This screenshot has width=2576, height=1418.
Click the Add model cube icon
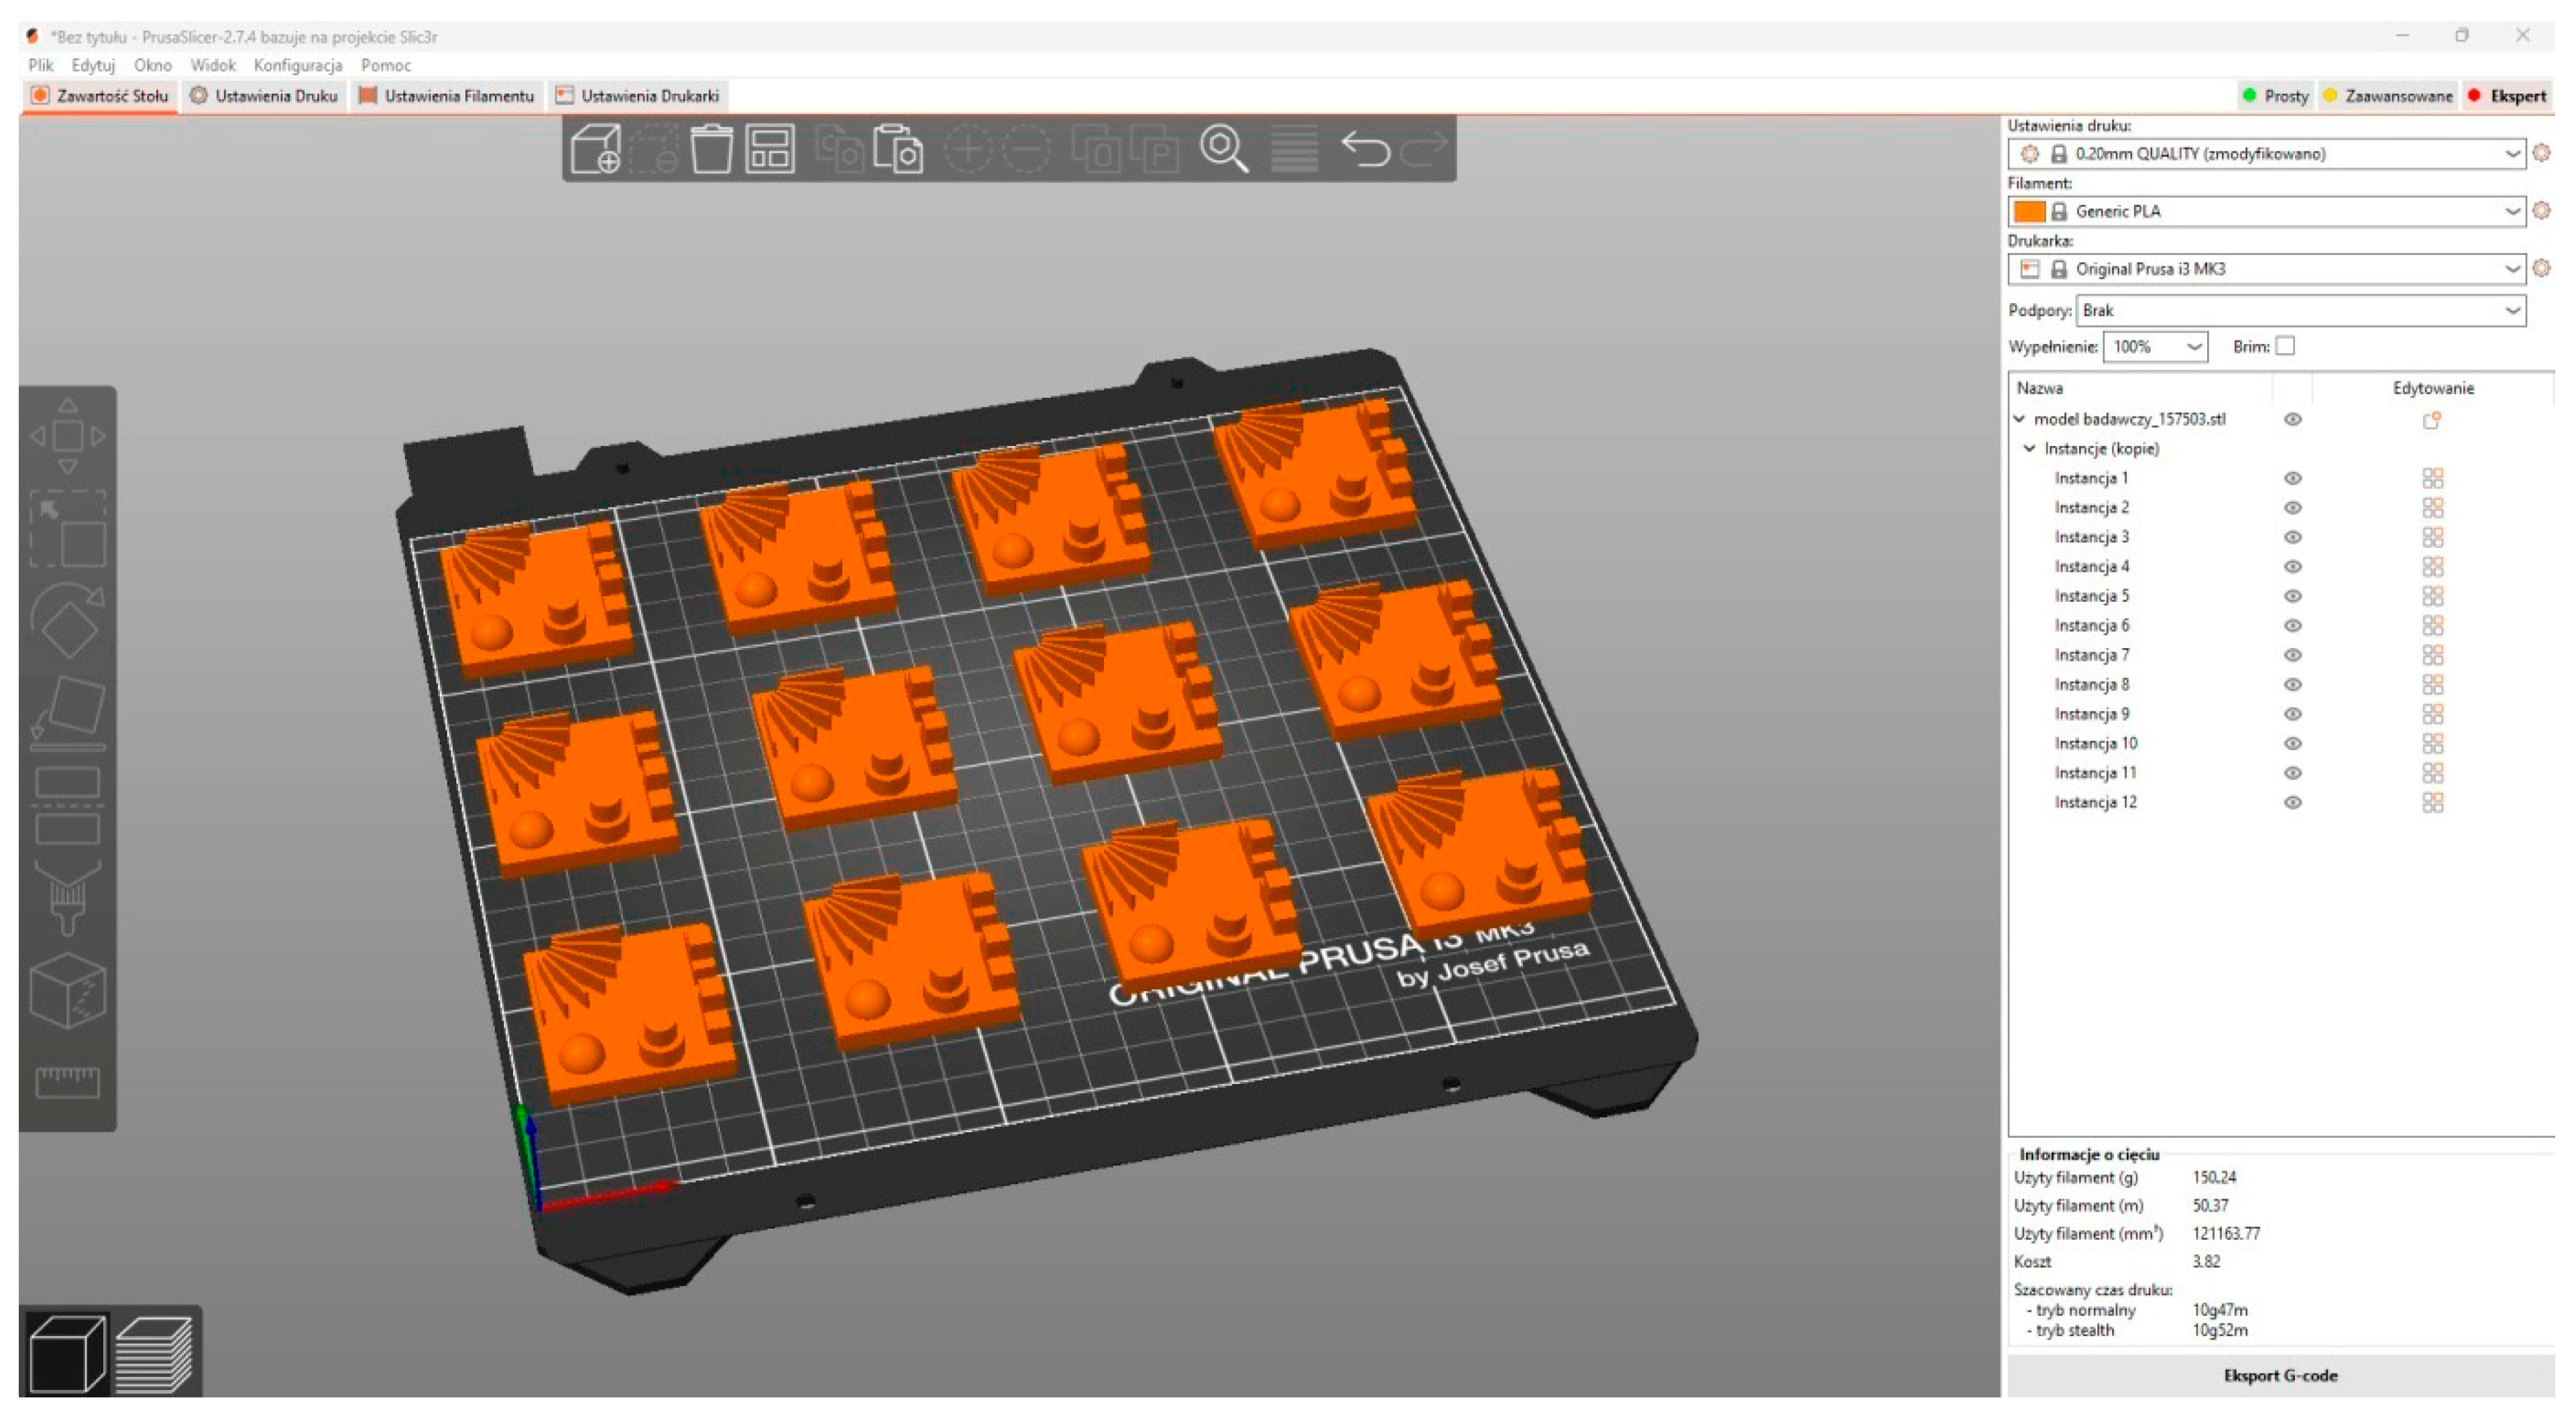click(x=596, y=150)
